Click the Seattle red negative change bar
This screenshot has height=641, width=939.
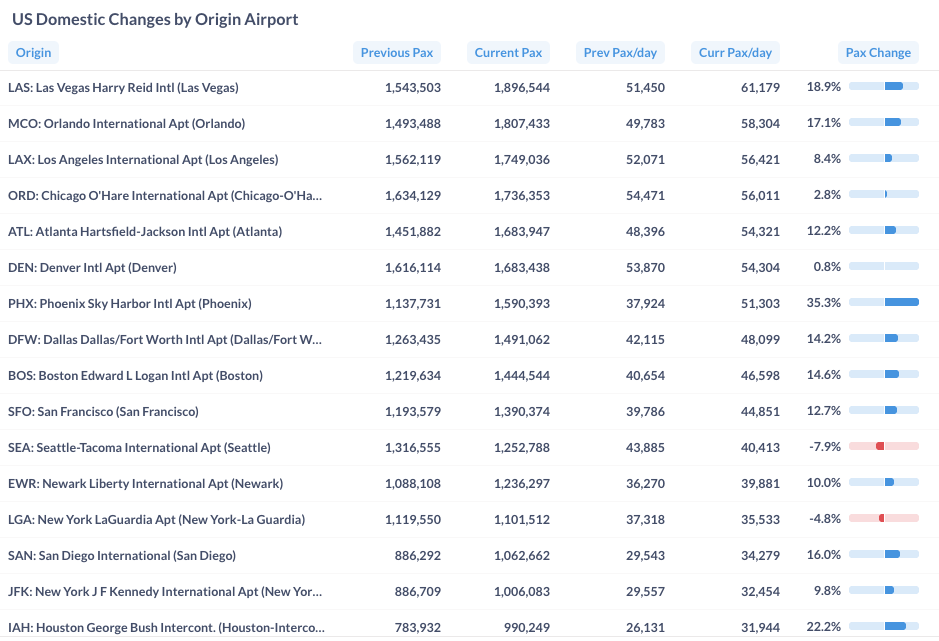tap(884, 446)
